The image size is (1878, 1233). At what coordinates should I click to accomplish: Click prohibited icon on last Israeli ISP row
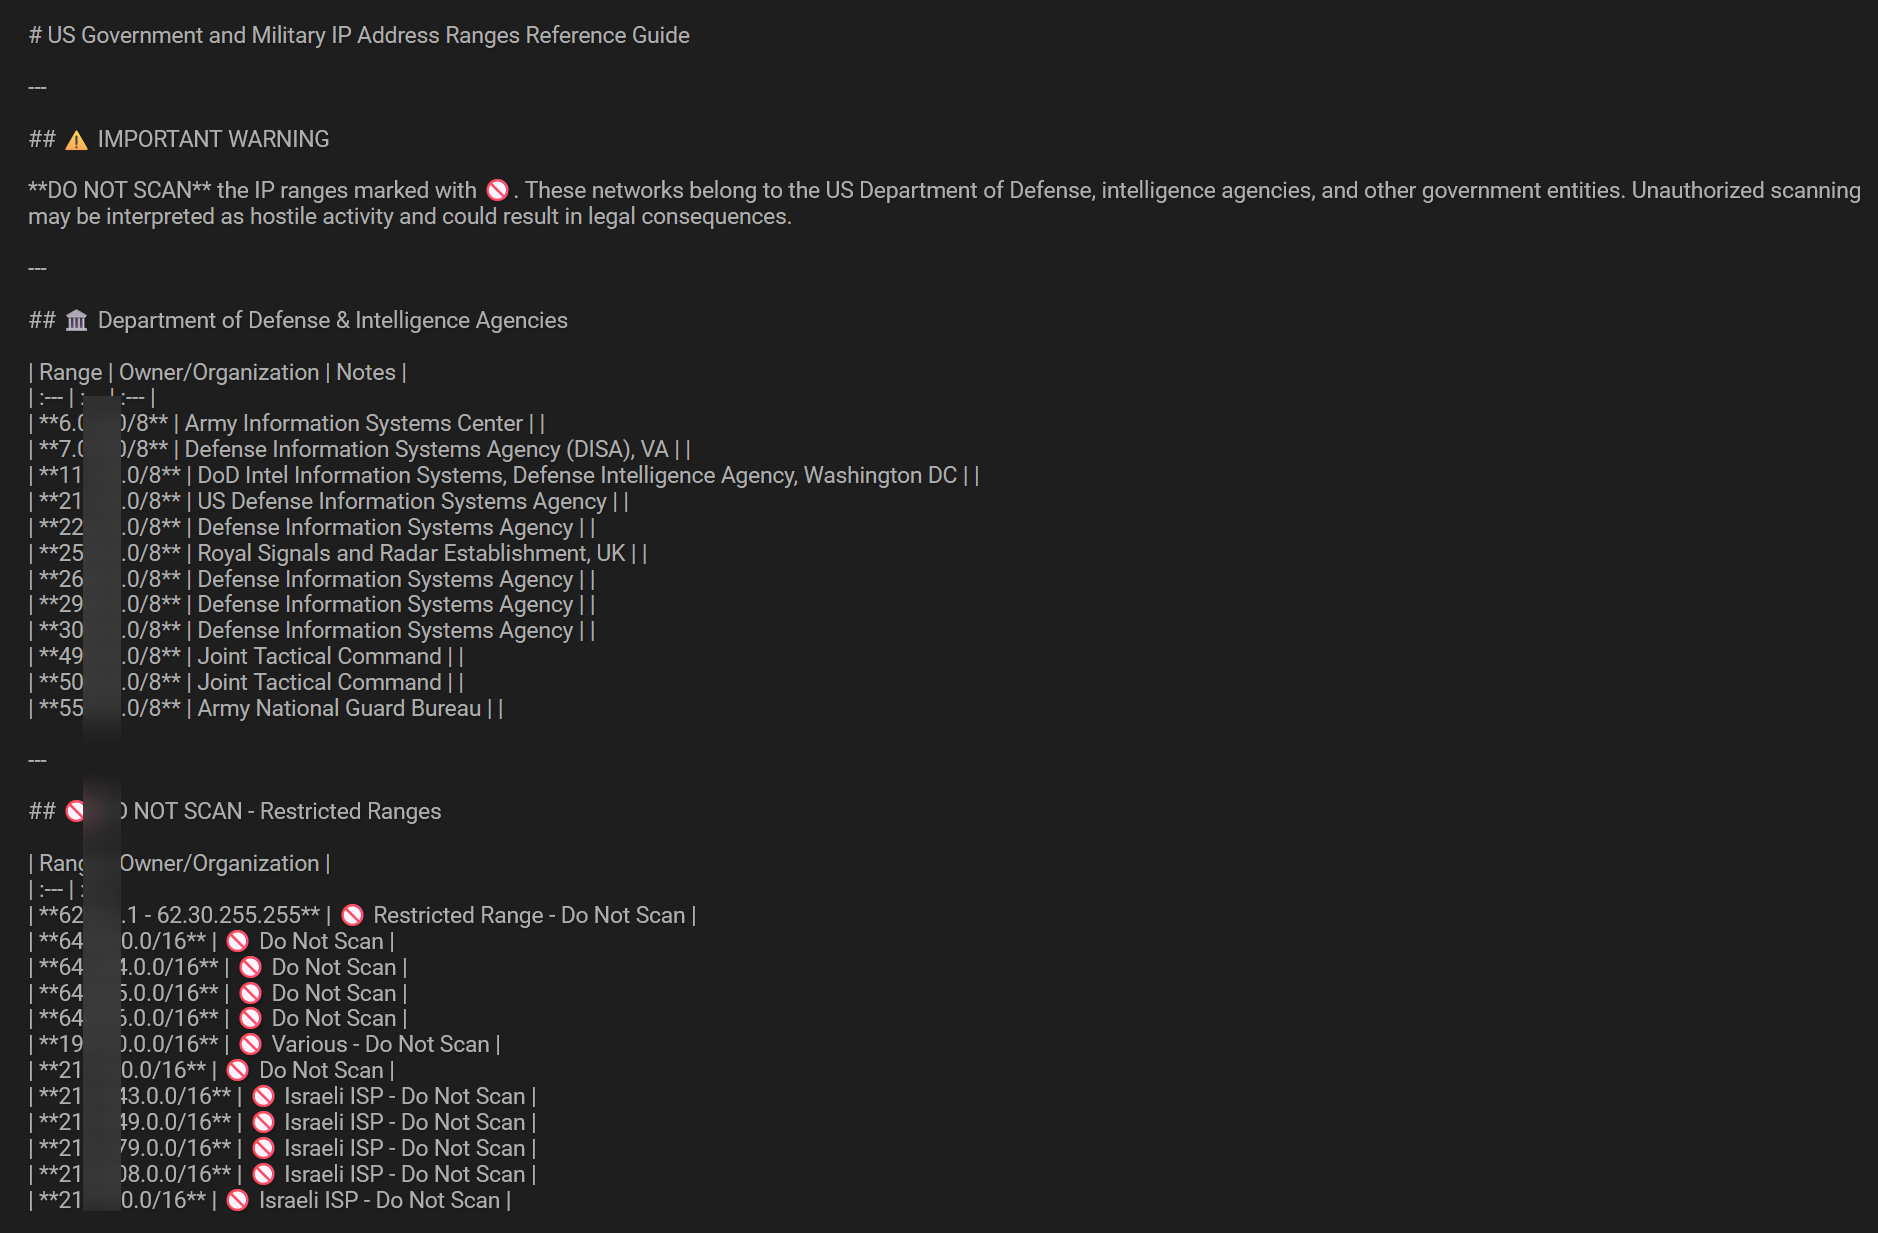238,1200
